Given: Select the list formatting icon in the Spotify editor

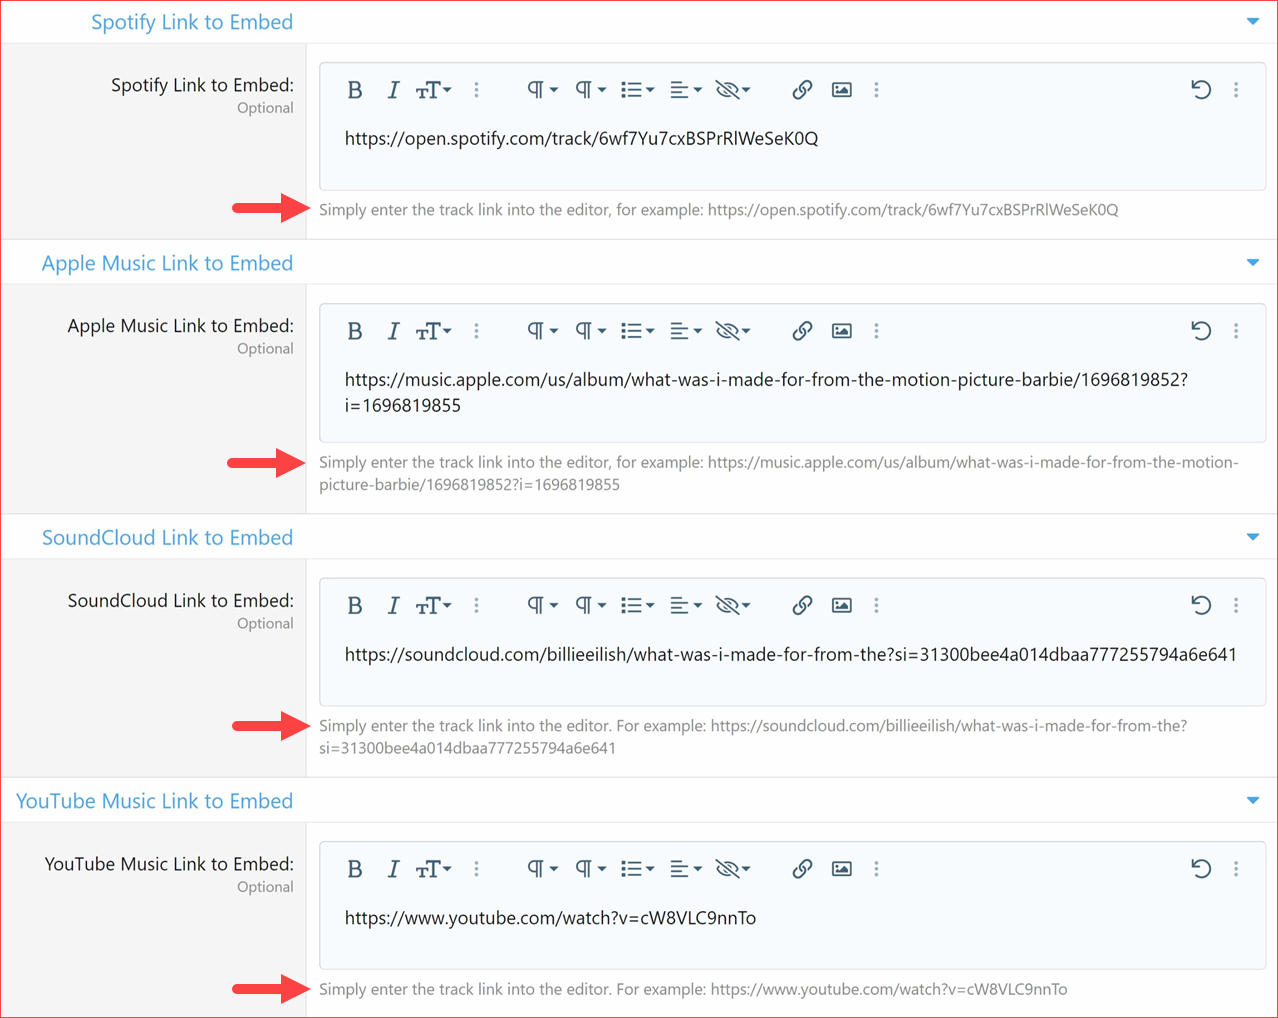Looking at the screenshot, I should point(632,89).
